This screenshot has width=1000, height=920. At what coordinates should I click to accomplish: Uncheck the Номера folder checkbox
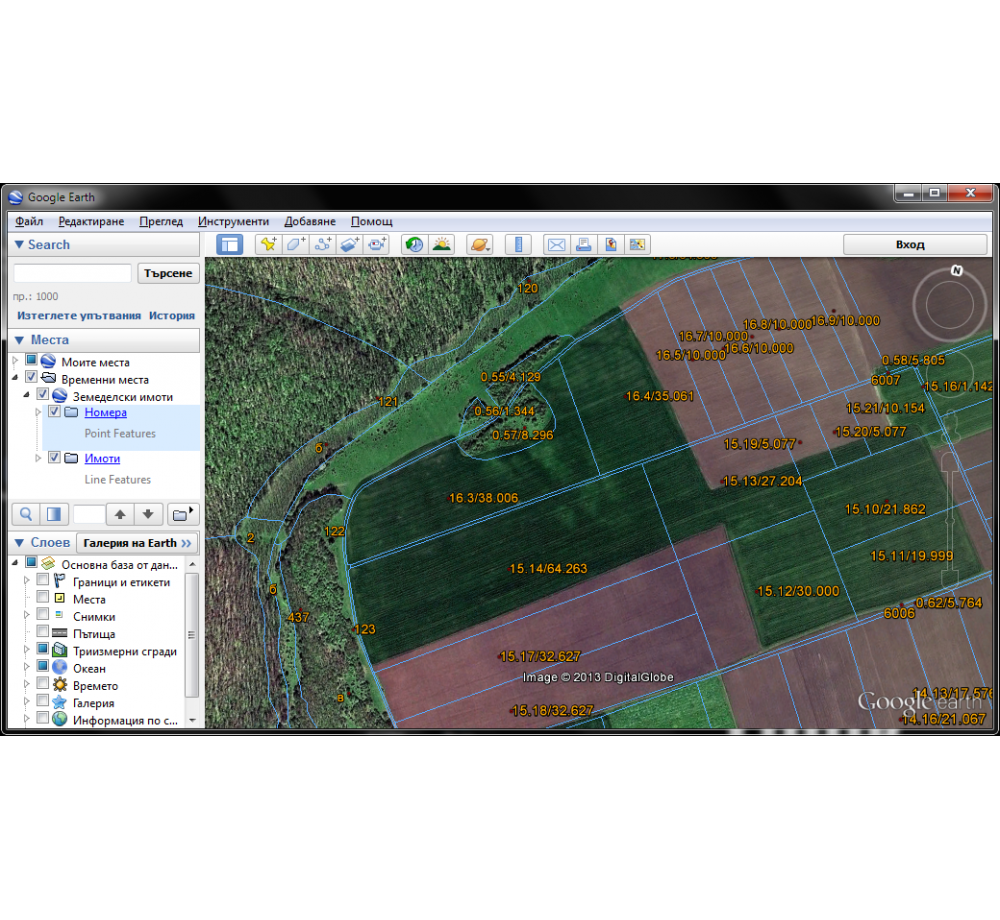point(55,411)
